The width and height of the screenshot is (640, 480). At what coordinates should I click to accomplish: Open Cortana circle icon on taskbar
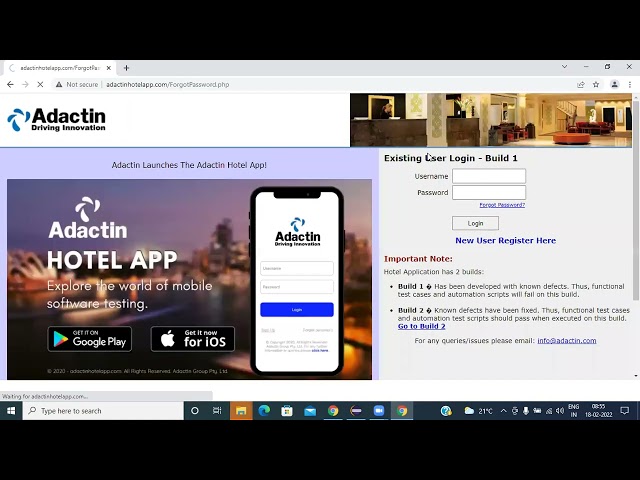(x=195, y=411)
